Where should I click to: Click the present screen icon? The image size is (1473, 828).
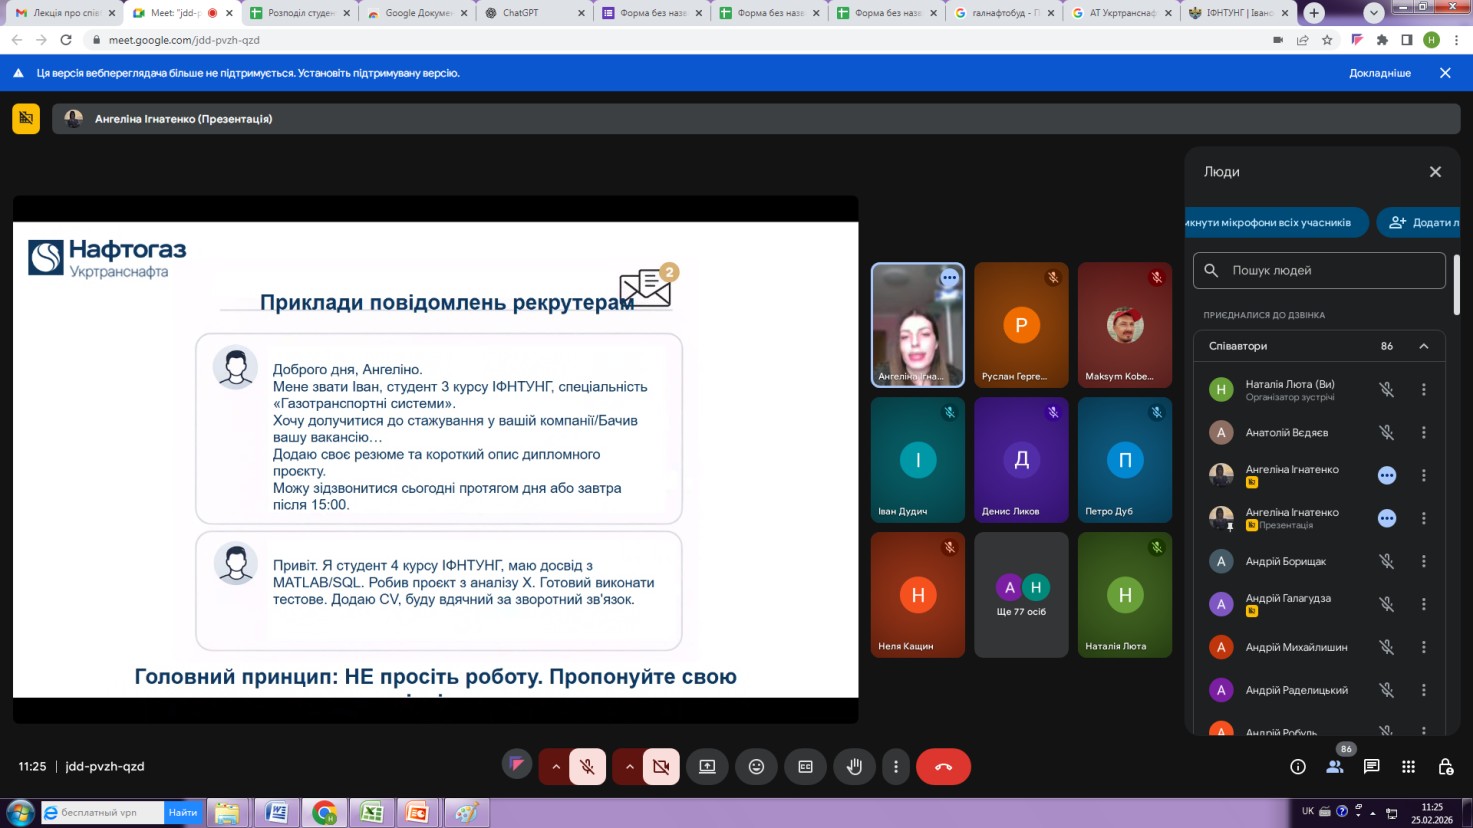(x=707, y=767)
